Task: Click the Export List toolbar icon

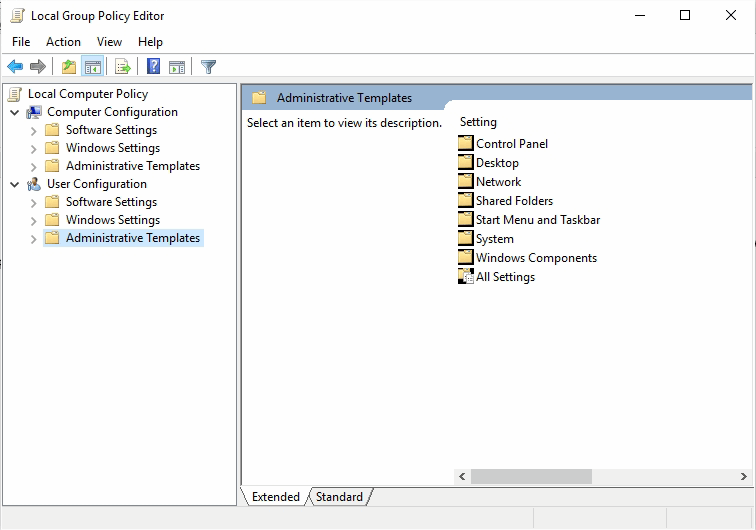Action: click(x=123, y=67)
